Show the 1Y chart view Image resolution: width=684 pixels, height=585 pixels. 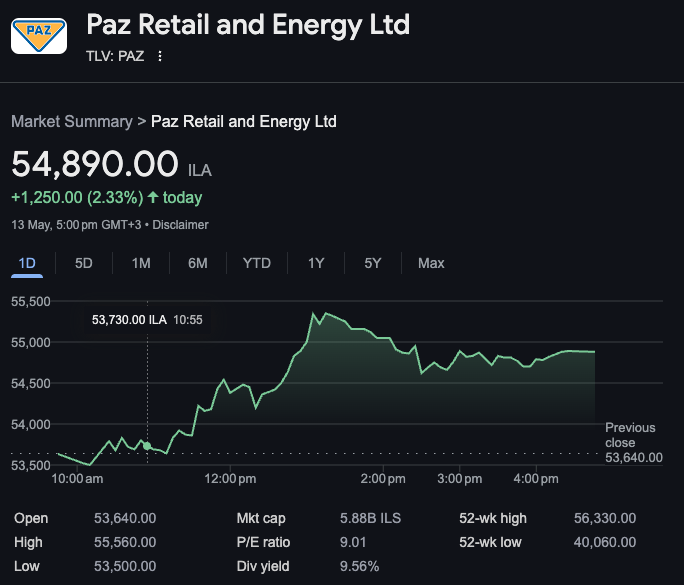point(316,263)
